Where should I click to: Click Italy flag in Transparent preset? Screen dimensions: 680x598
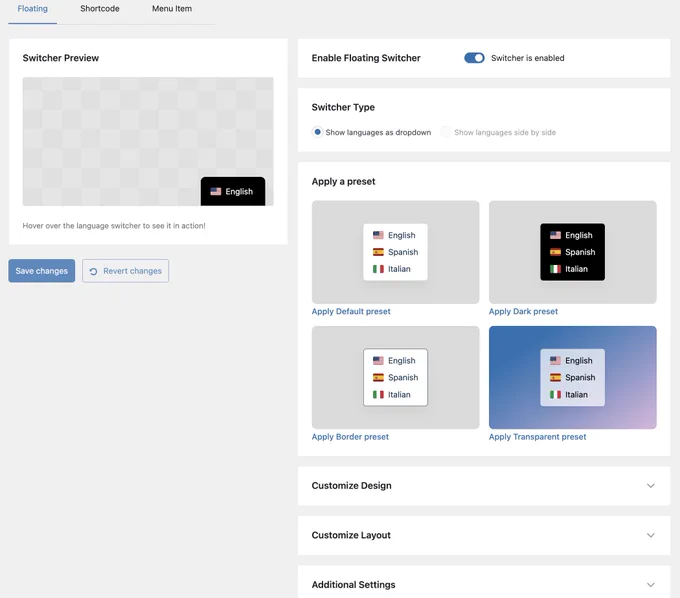[556, 395]
